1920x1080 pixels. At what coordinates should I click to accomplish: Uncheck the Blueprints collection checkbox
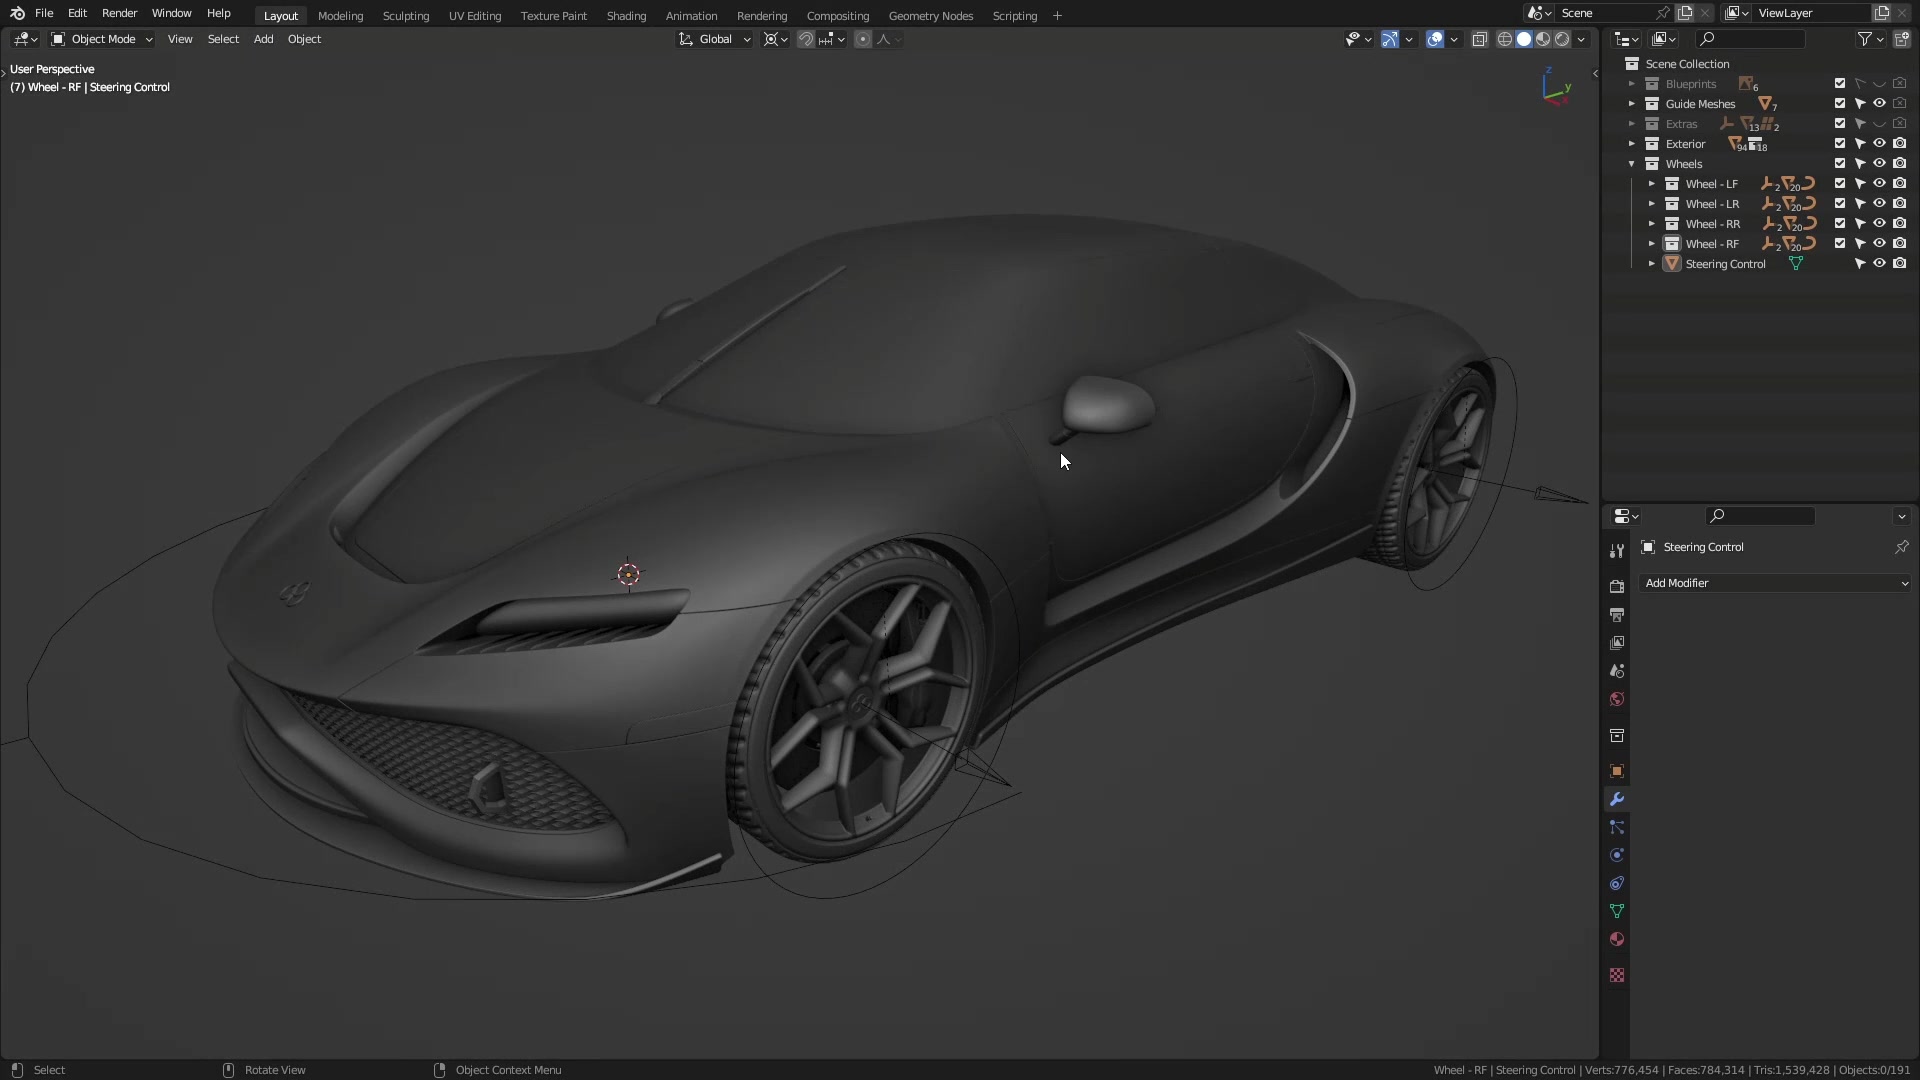tap(1840, 84)
